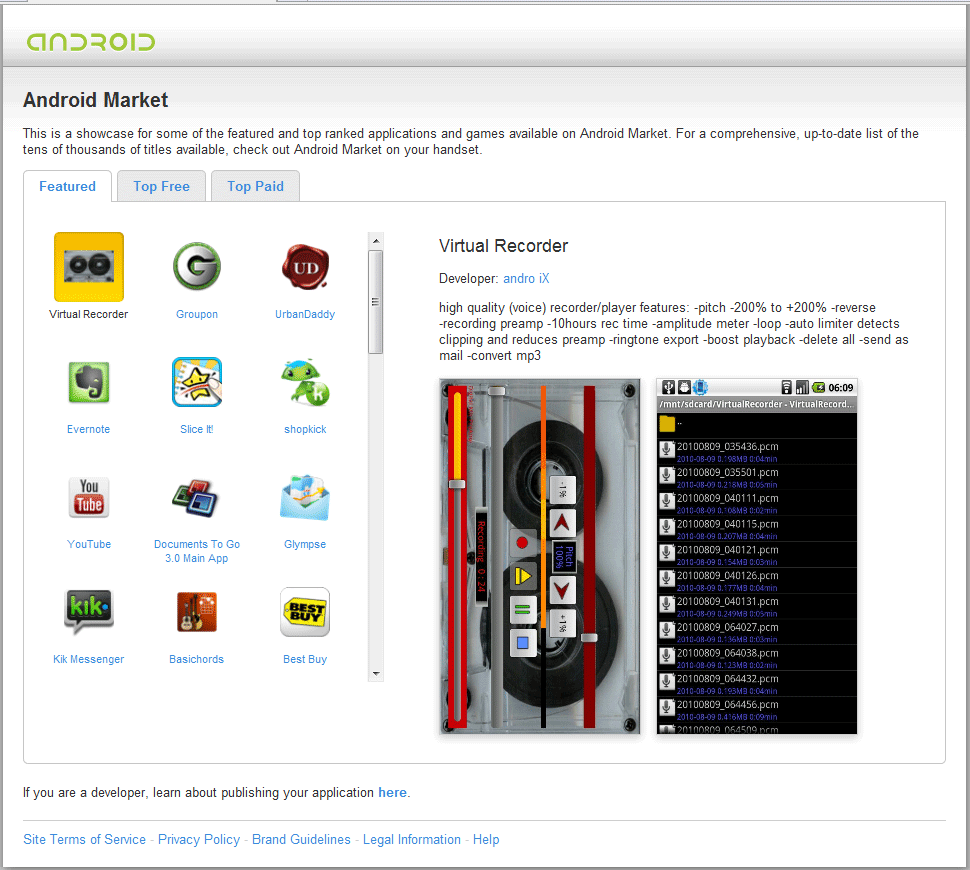Select the Basichords guitar icon
Viewport: 970px width, 870px height.
(197, 612)
